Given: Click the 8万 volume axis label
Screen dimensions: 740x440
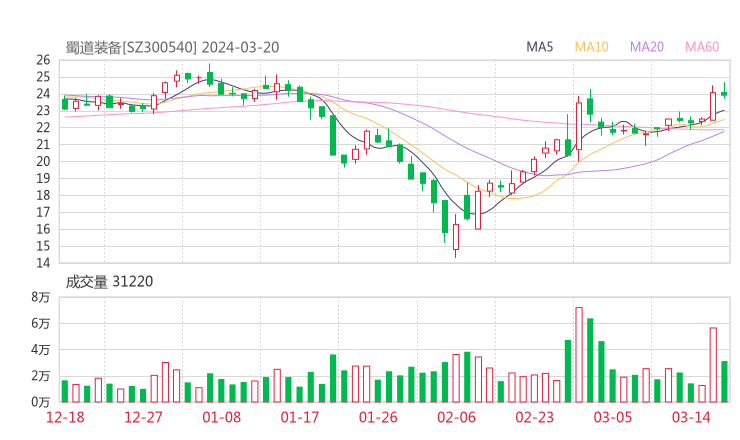Looking at the screenshot, I should (41, 297).
